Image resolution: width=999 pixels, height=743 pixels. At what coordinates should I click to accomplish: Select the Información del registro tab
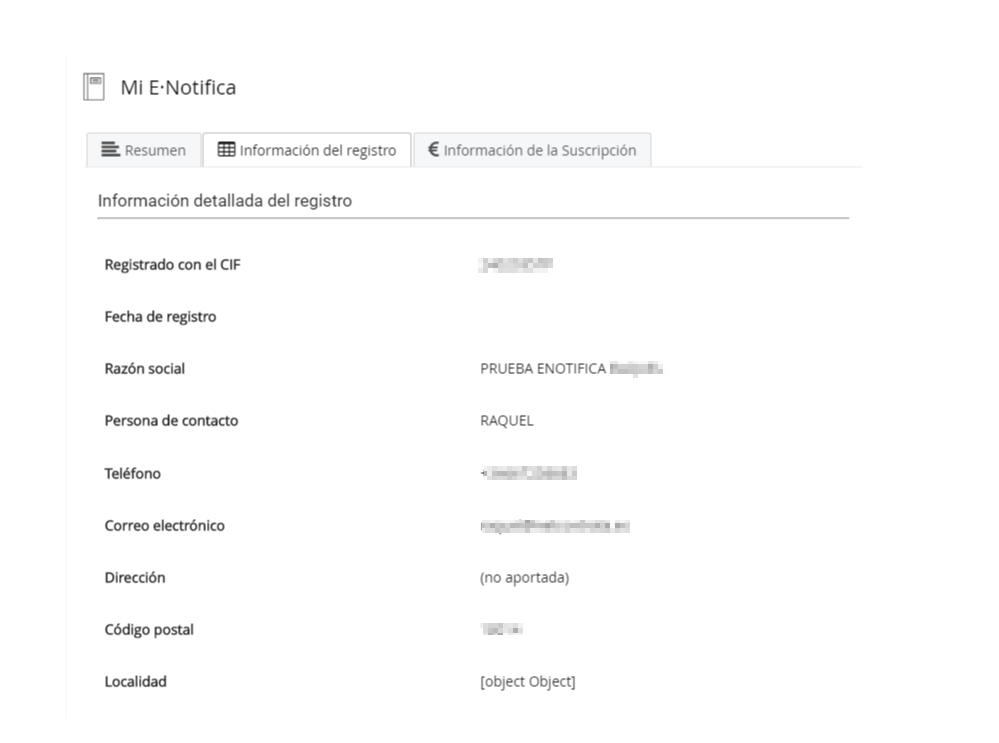[307, 151]
